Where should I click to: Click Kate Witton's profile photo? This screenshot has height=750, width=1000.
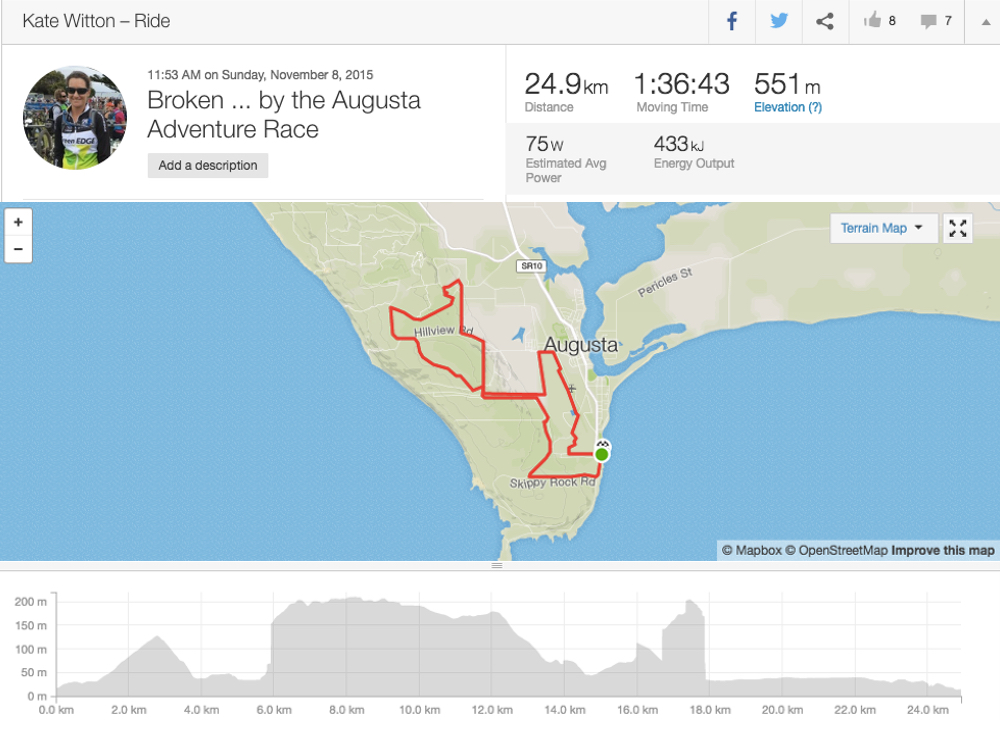pyautogui.click(x=75, y=117)
